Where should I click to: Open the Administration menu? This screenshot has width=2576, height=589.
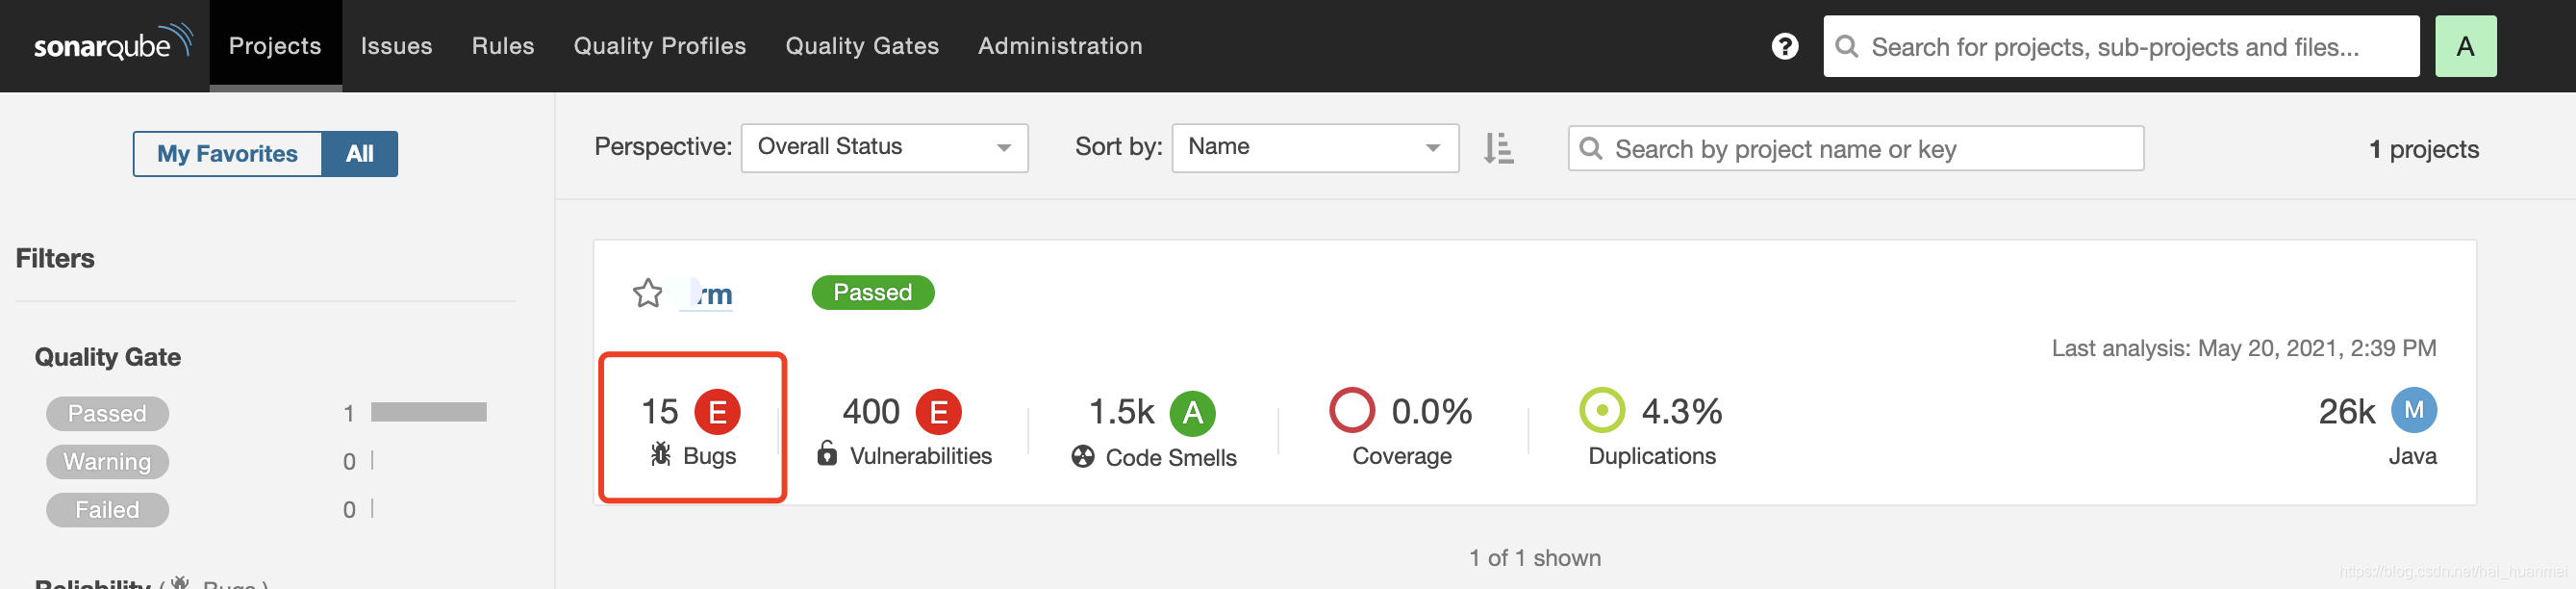(1060, 46)
